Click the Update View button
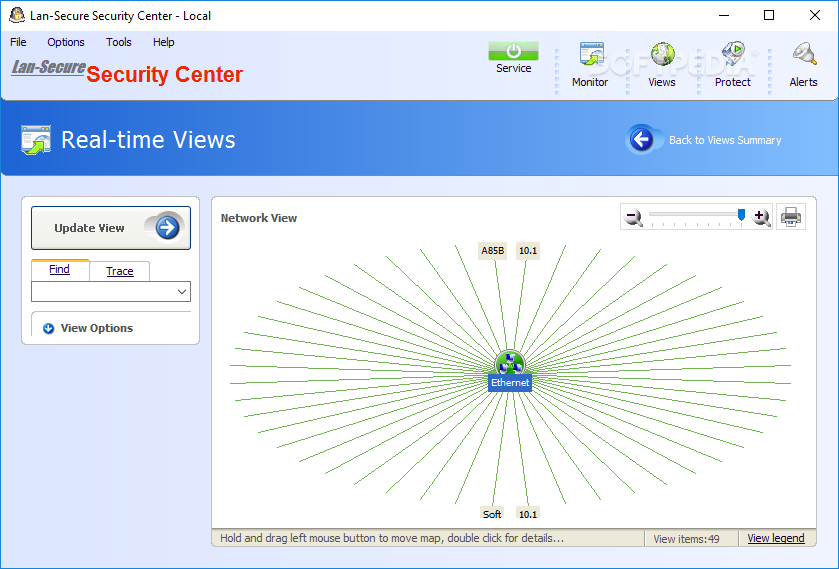This screenshot has height=569, width=839. coord(111,228)
